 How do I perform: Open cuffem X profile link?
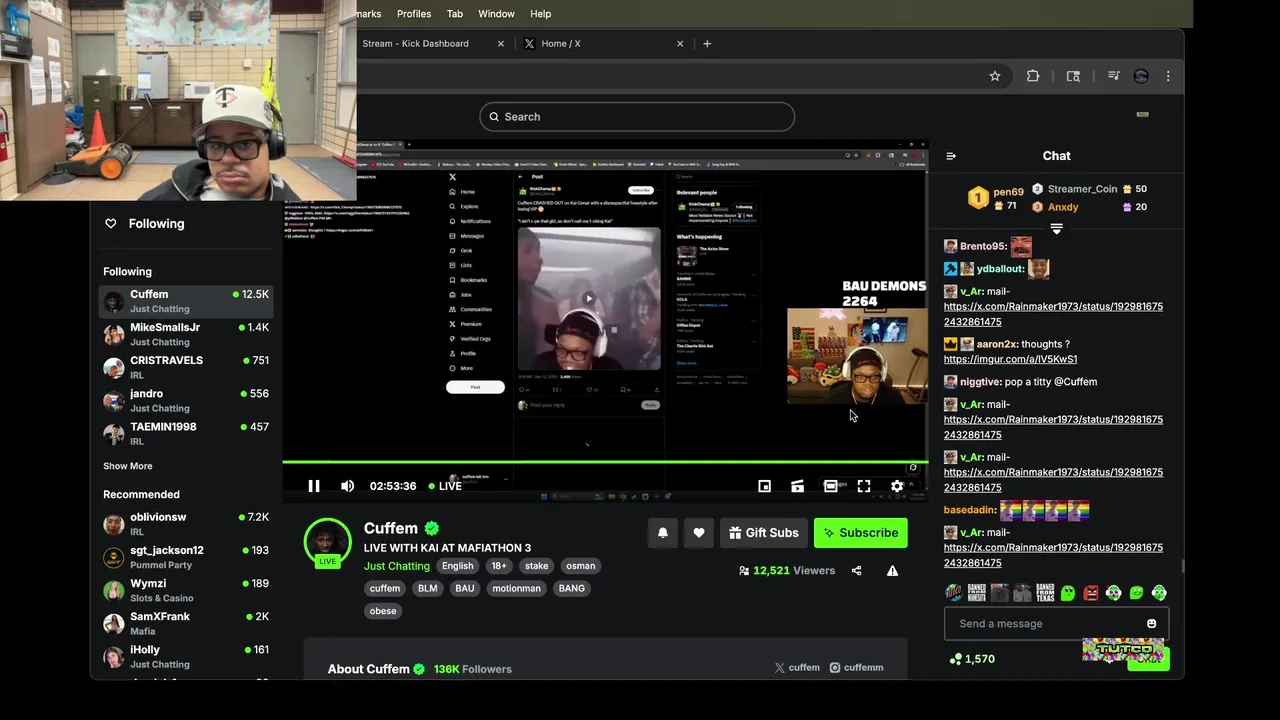[797, 668]
